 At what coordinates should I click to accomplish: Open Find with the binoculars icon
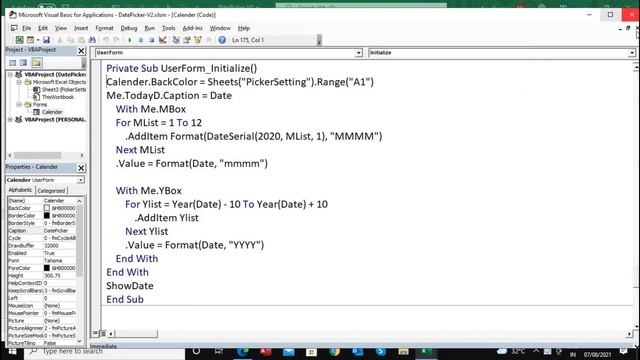pyautogui.click(x=92, y=40)
